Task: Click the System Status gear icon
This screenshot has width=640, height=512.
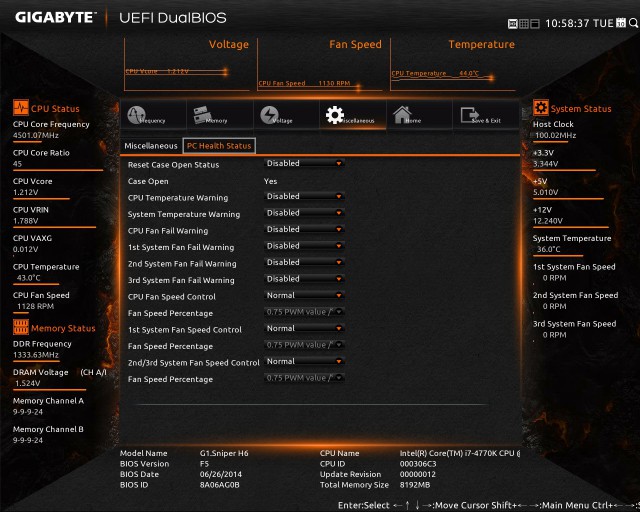Action: pyautogui.click(x=541, y=108)
